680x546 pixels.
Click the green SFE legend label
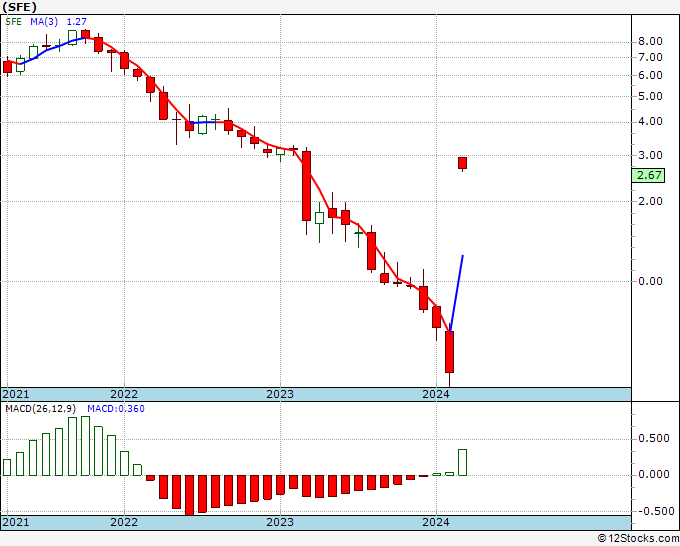point(13,22)
